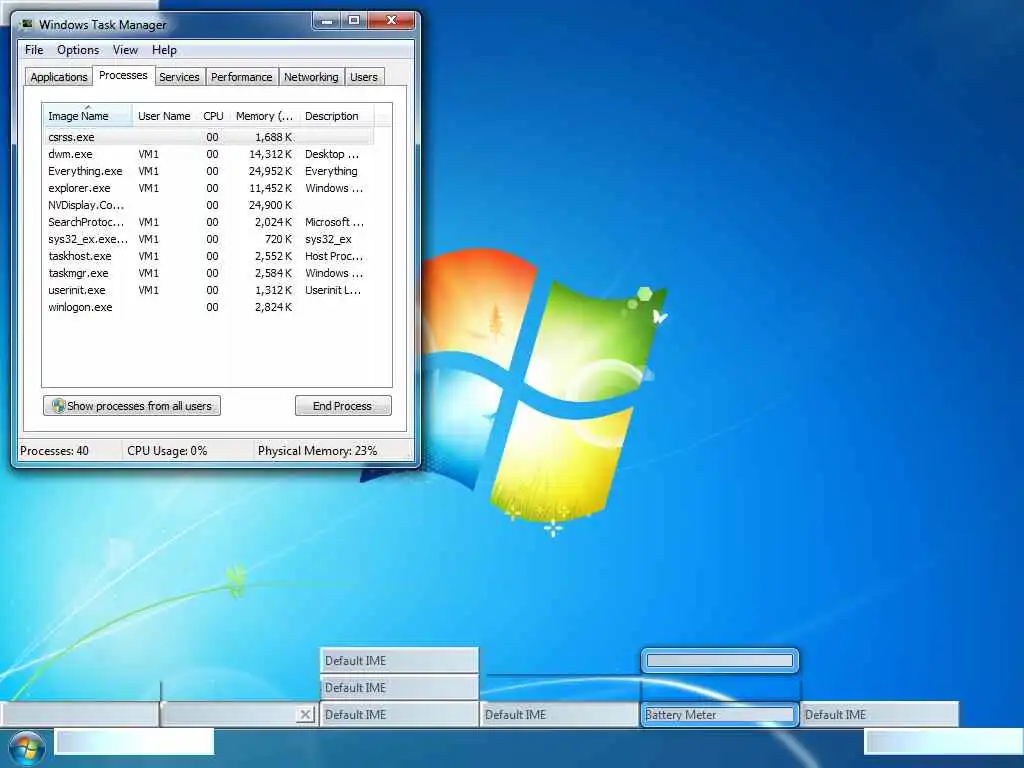Click the Microsoft ... description cell
Image resolution: width=1024 pixels, height=768 pixels.
(x=334, y=222)
